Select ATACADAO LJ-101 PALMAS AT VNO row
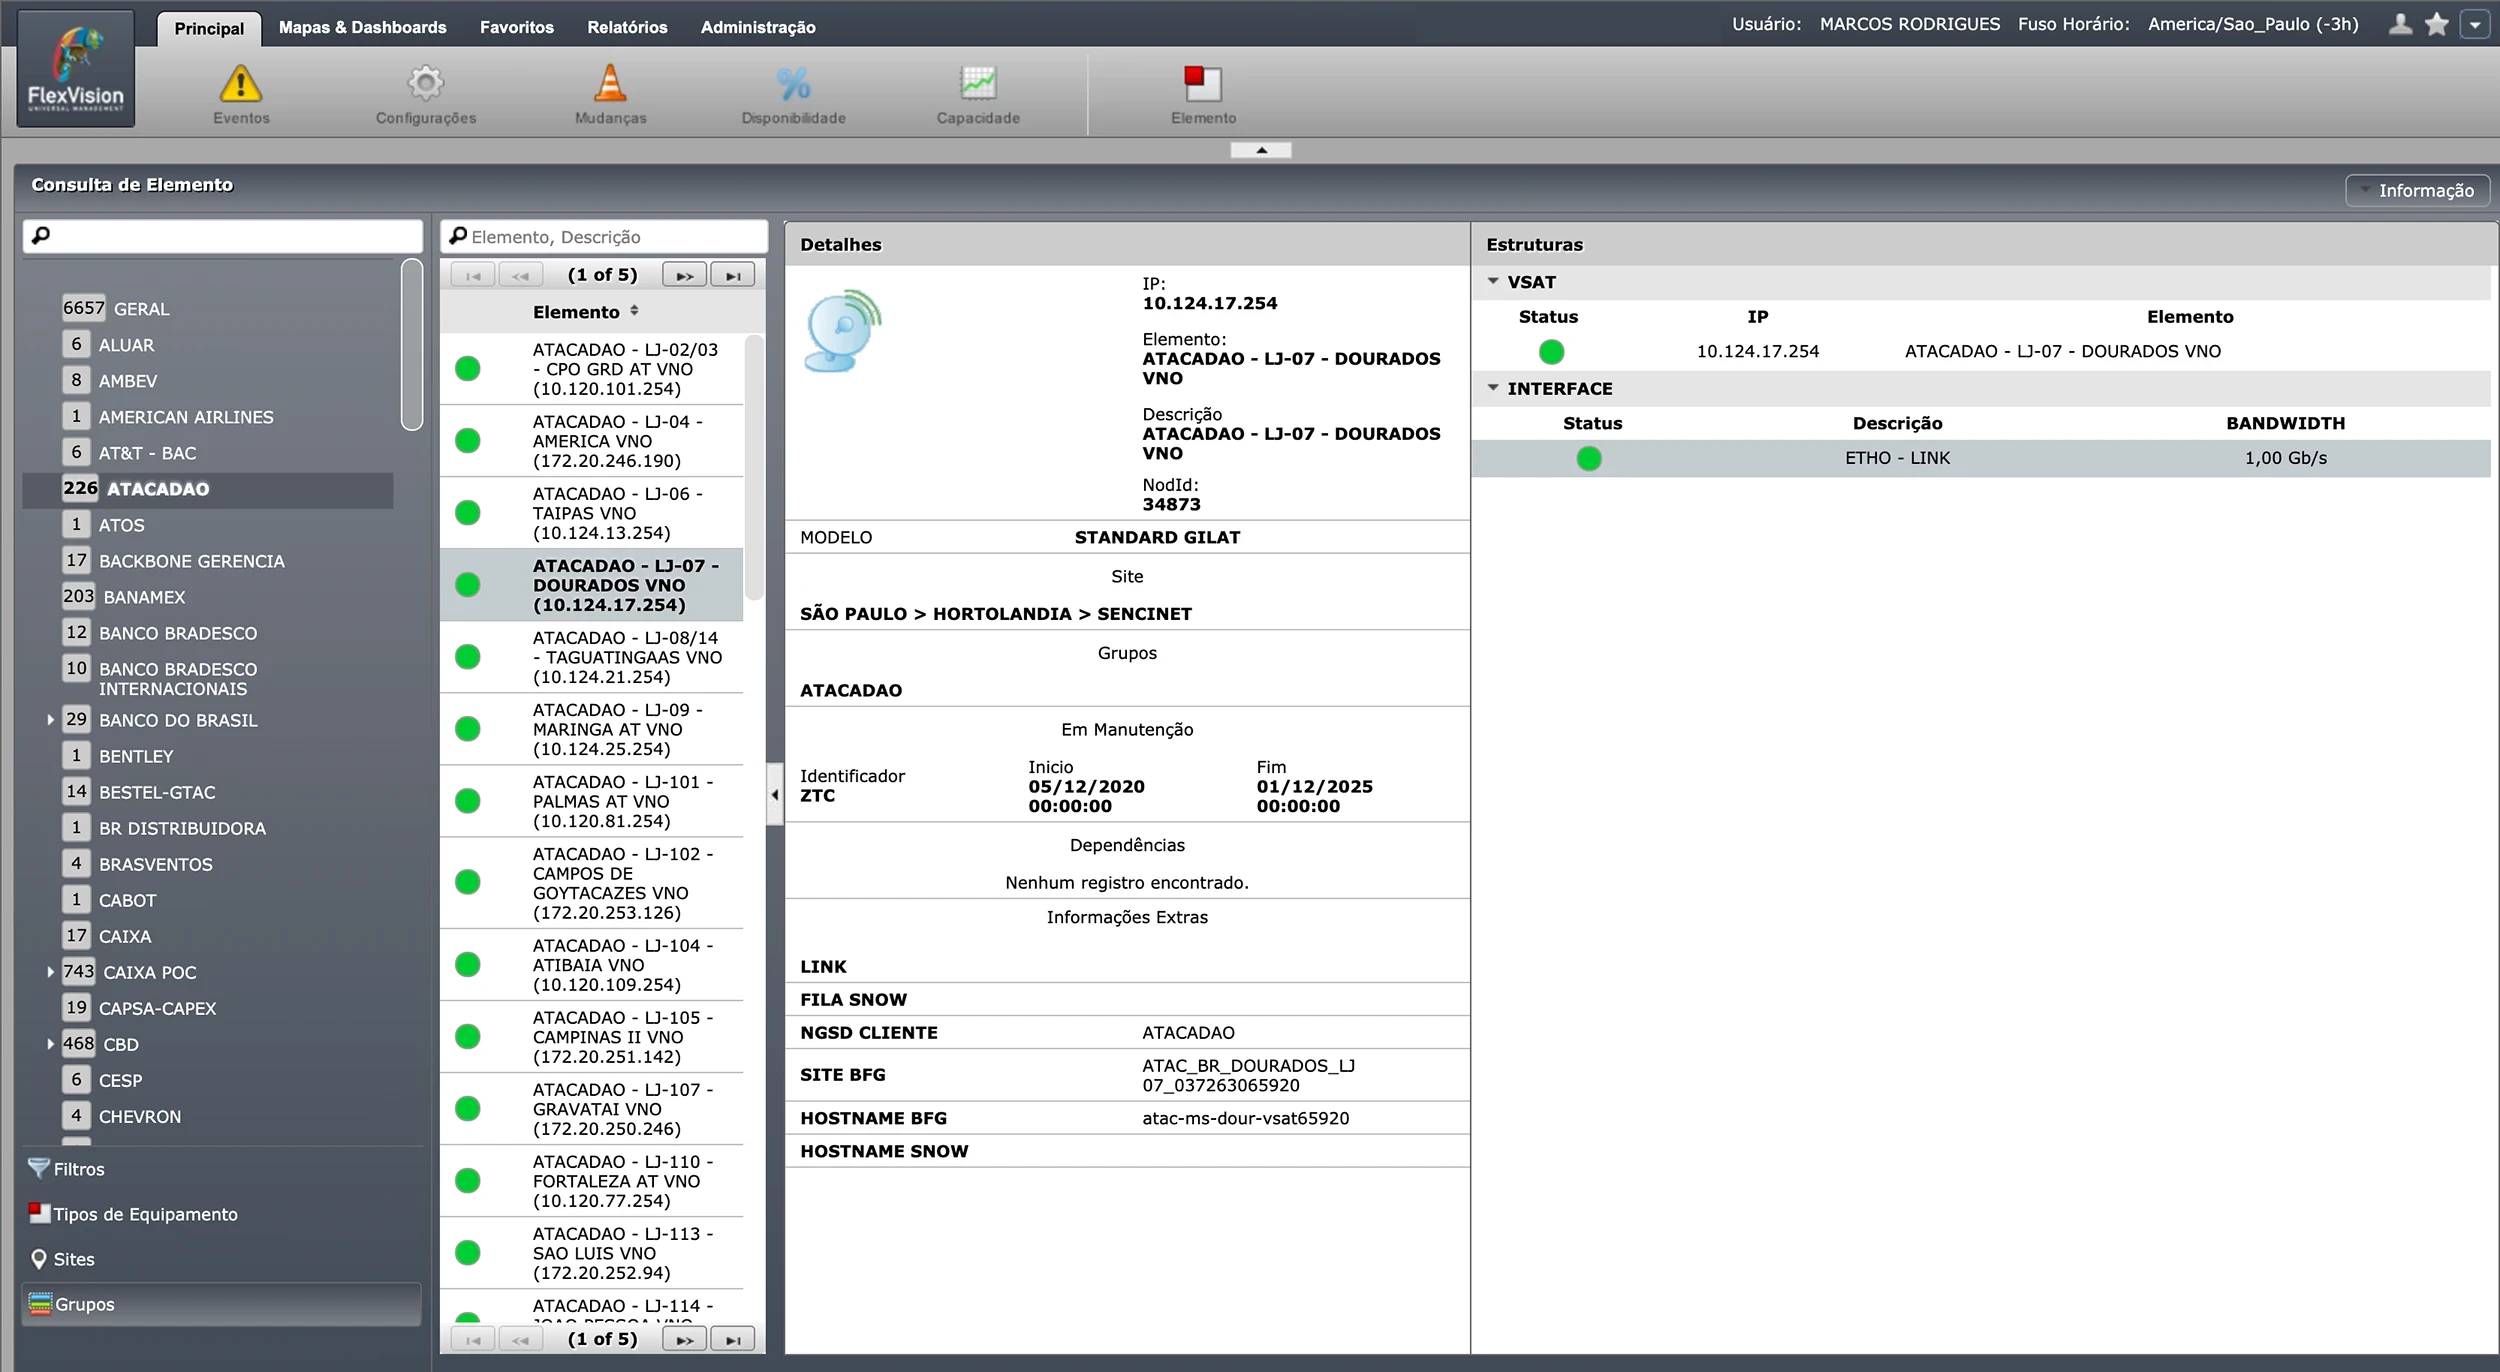Viewport: 2500px width, 1372px height. (x=592, y=801)
